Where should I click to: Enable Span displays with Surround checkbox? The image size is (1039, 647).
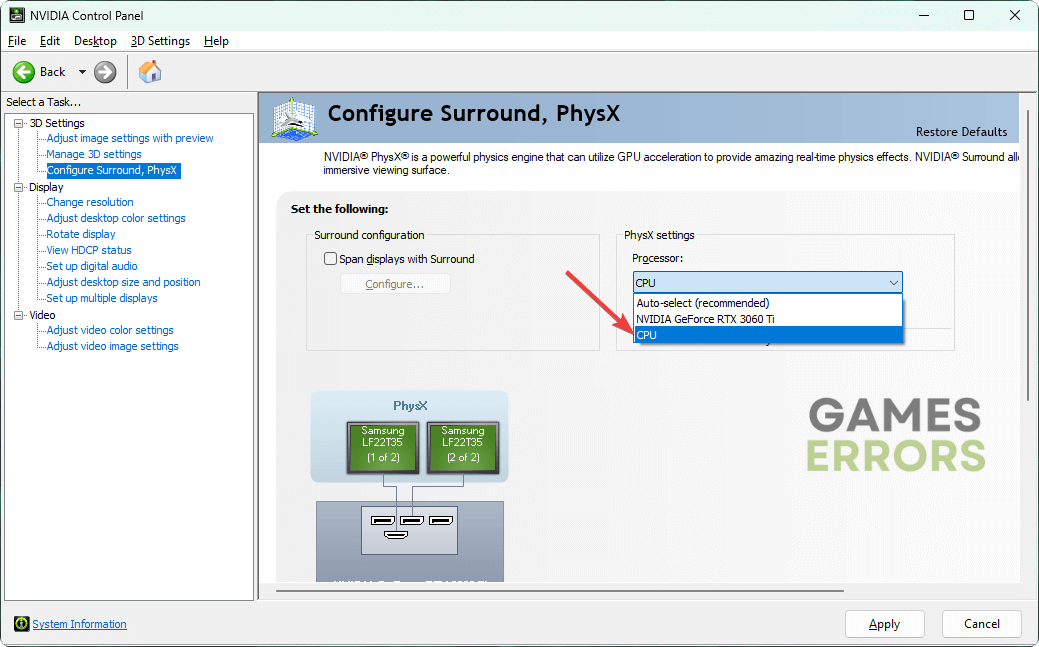pyautogui.click(x=331, y=259)
